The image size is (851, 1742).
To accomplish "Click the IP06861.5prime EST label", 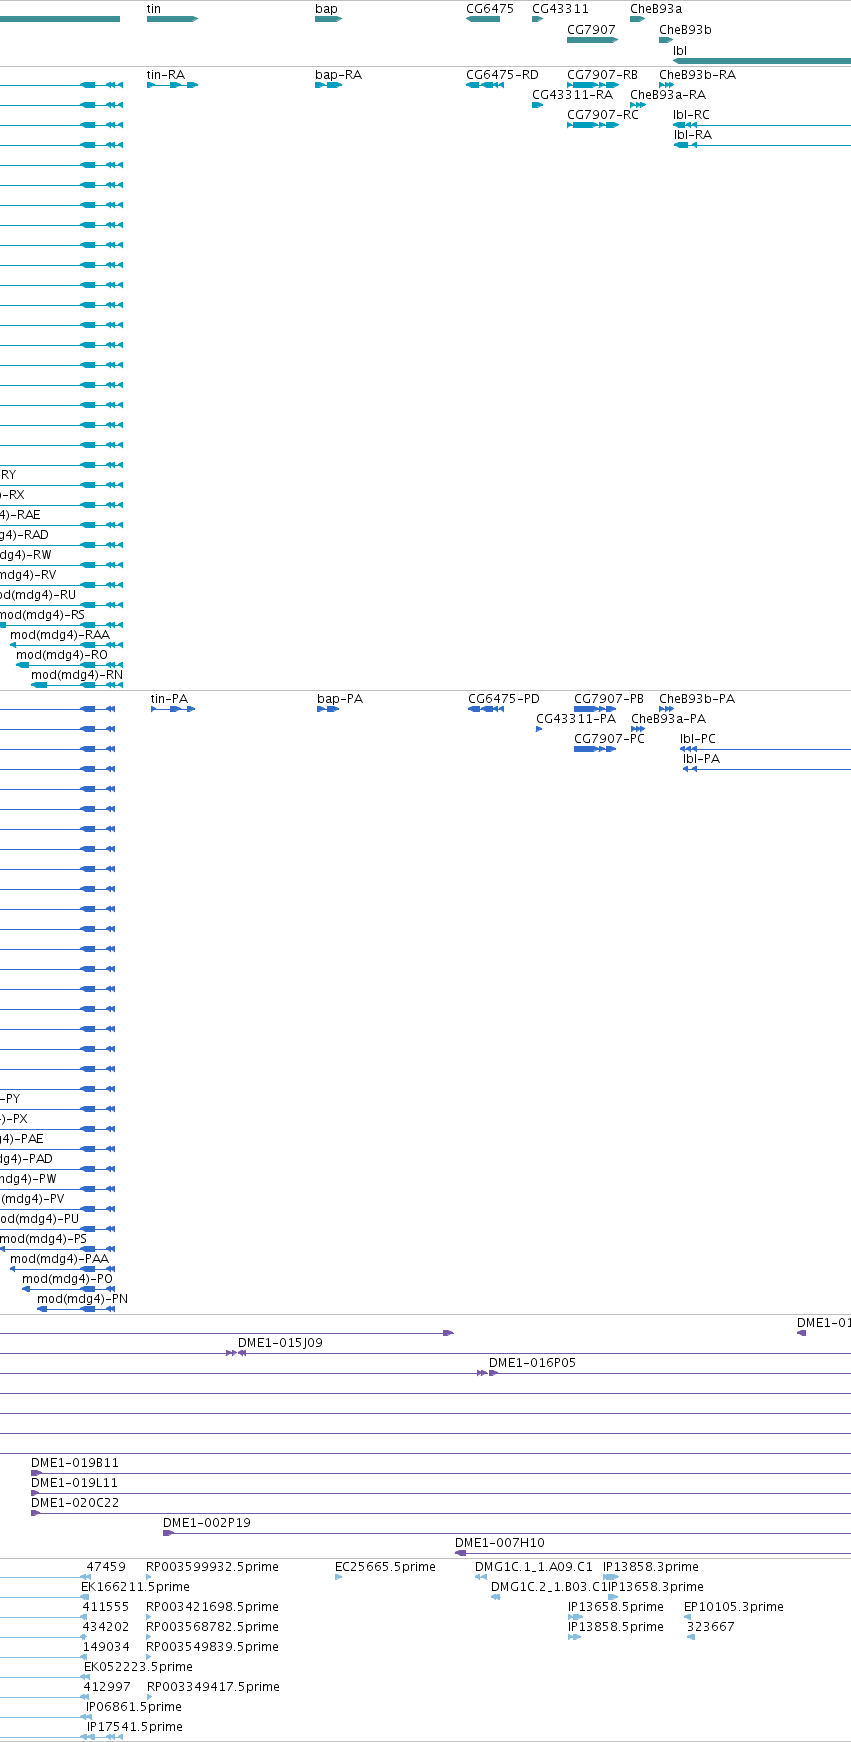I will [x=134, y=1707].
